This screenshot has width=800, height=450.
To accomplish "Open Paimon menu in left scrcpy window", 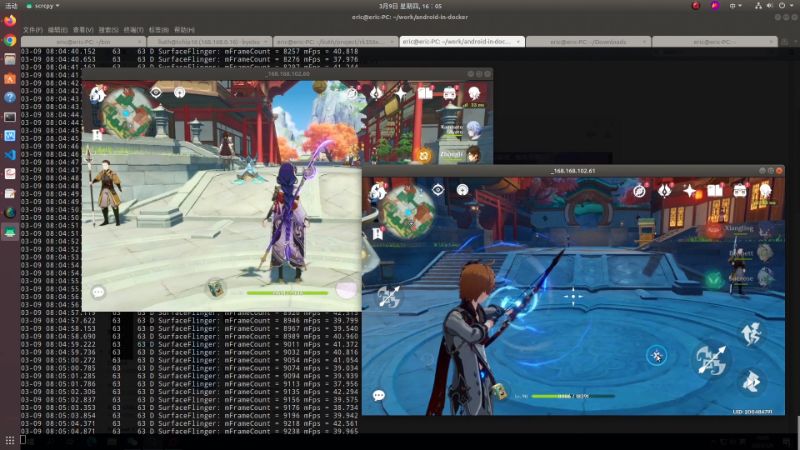I will click(97, 94).
